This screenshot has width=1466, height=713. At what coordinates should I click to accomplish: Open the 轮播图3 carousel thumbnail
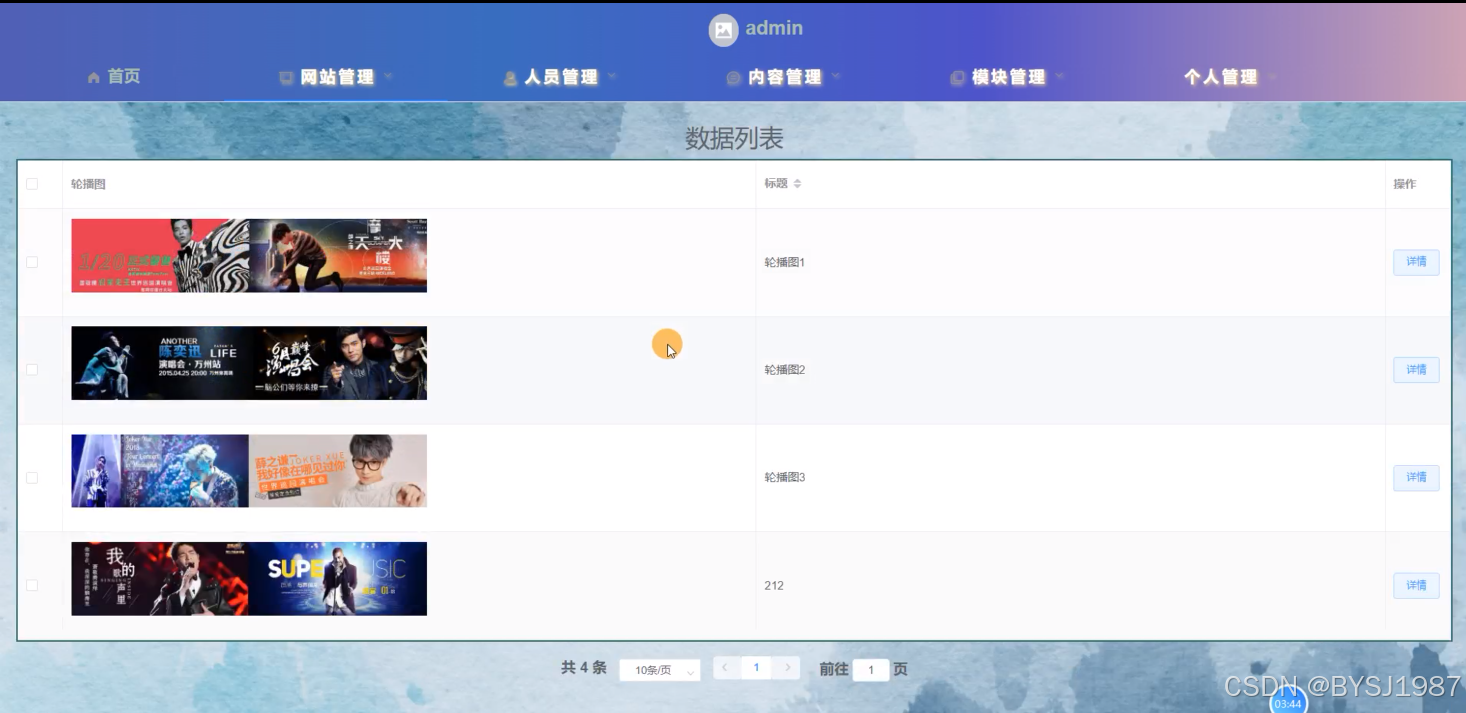click(249, 471)
